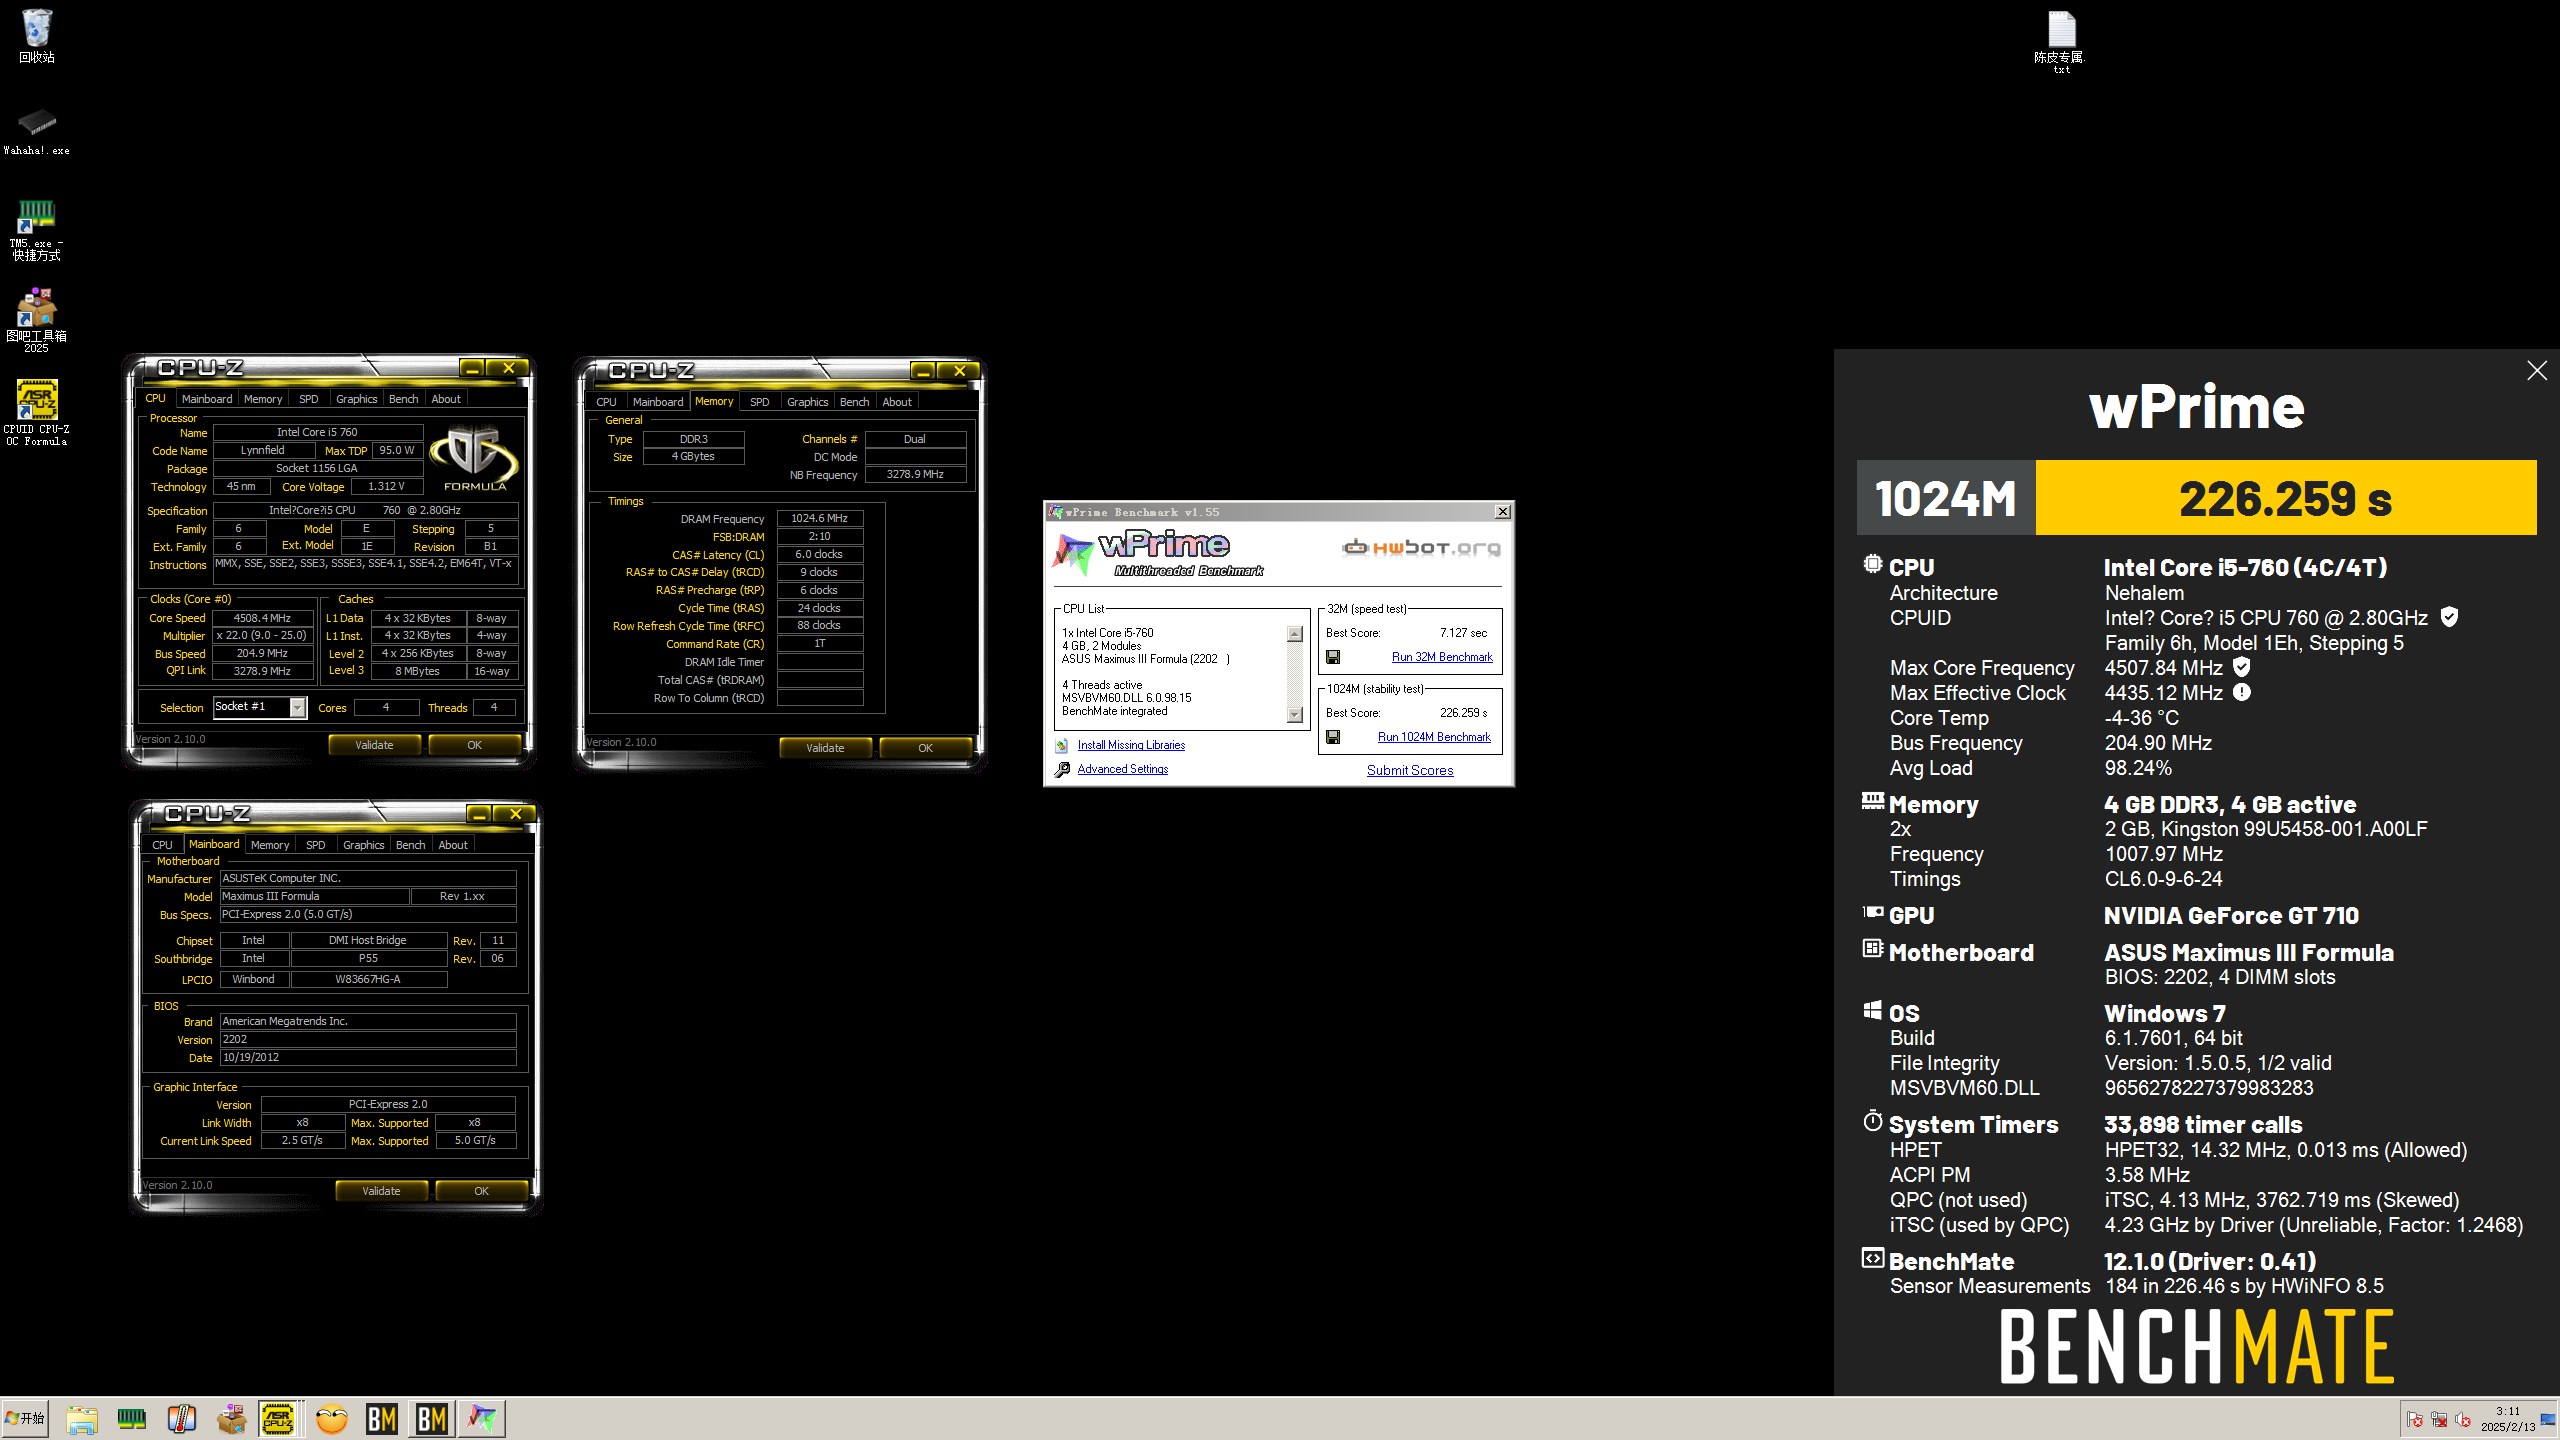The width and height of the screenshot is (2560, 1440).
Task: Click scroll-down arrow in wPrime CPU List
Action: click(1295, 714)
